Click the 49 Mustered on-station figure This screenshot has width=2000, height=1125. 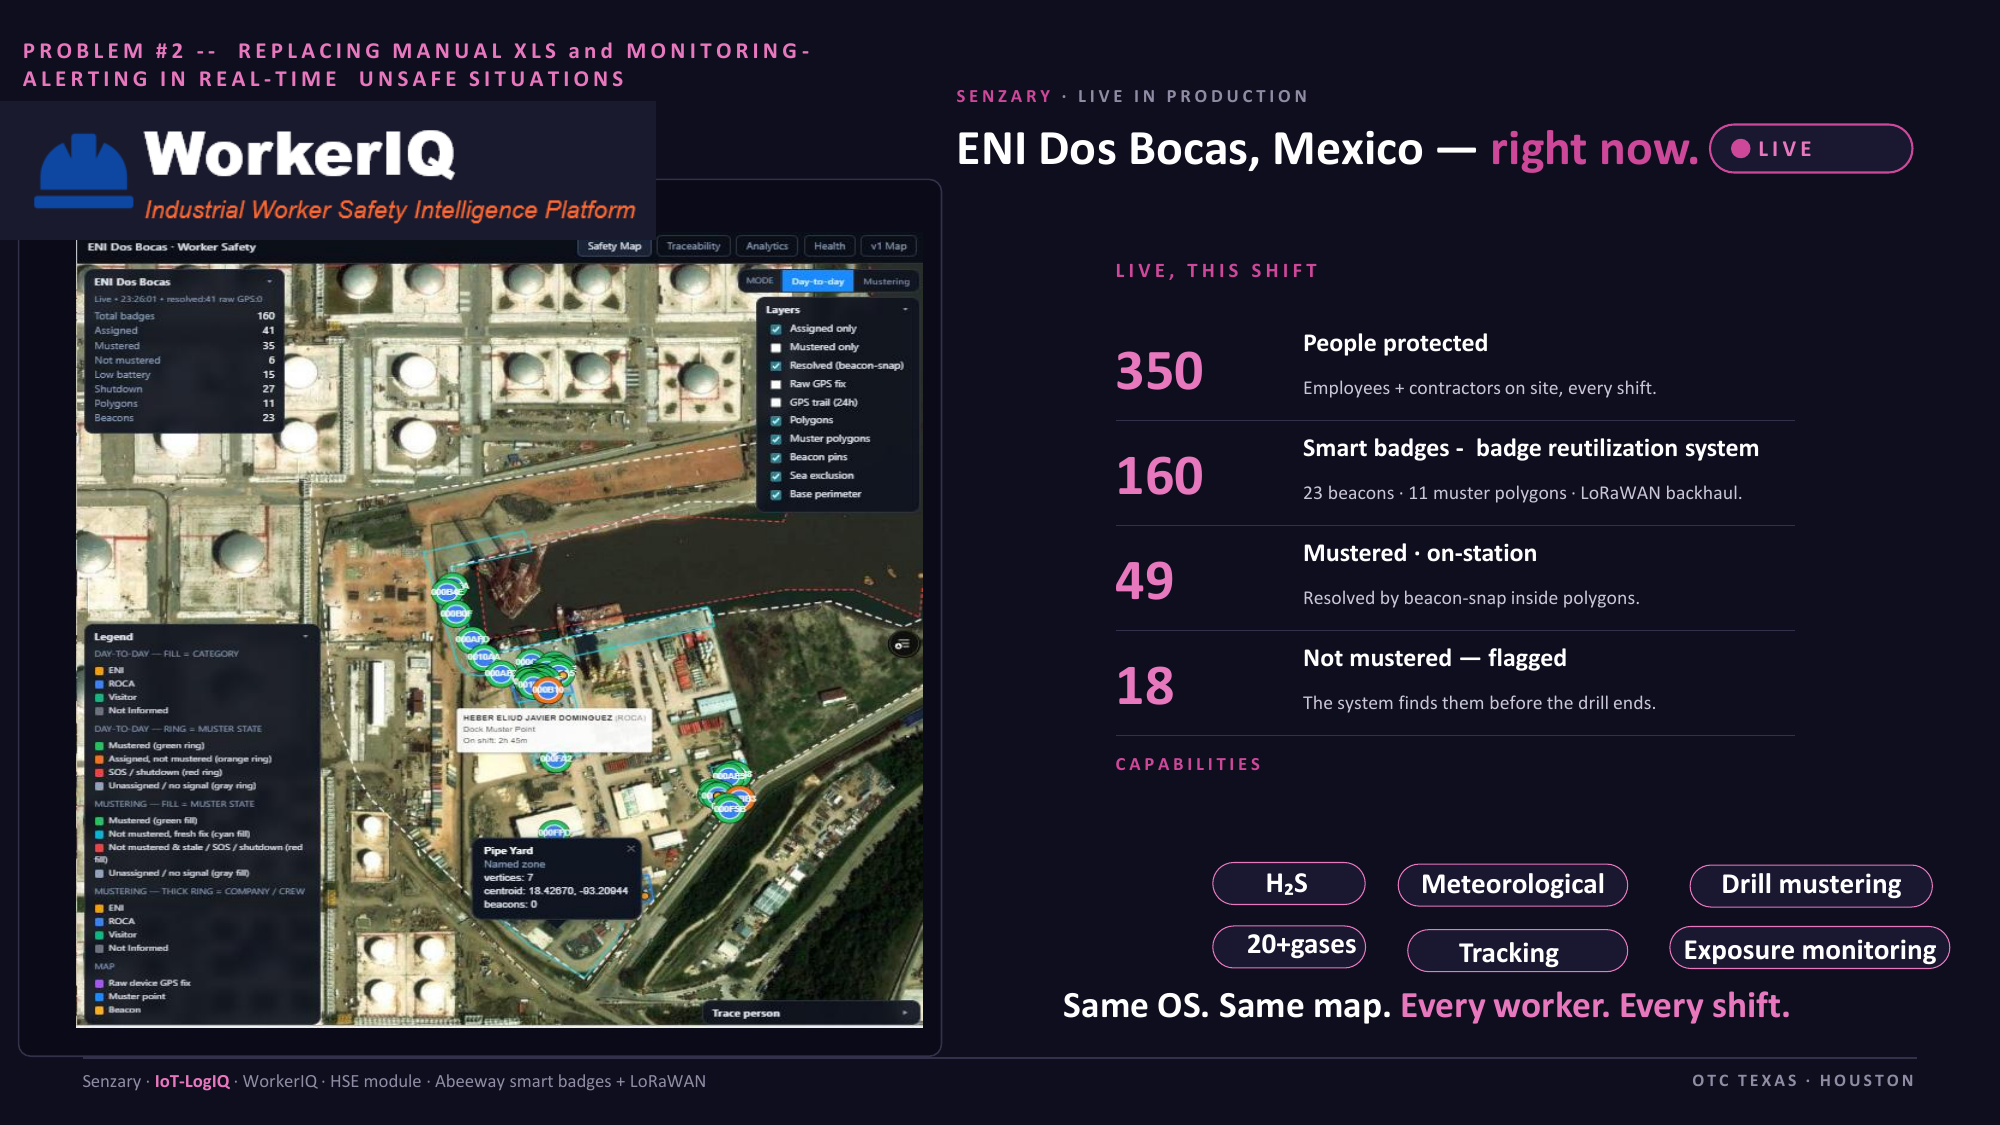pos(1145,581)
